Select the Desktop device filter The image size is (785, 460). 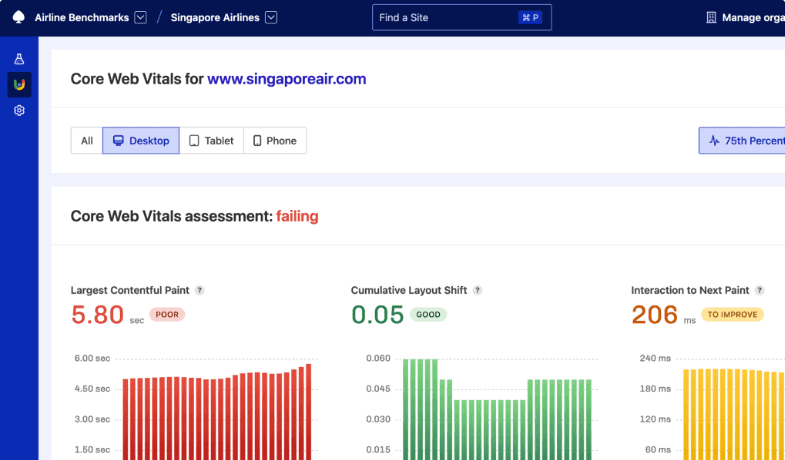point(141,141)
